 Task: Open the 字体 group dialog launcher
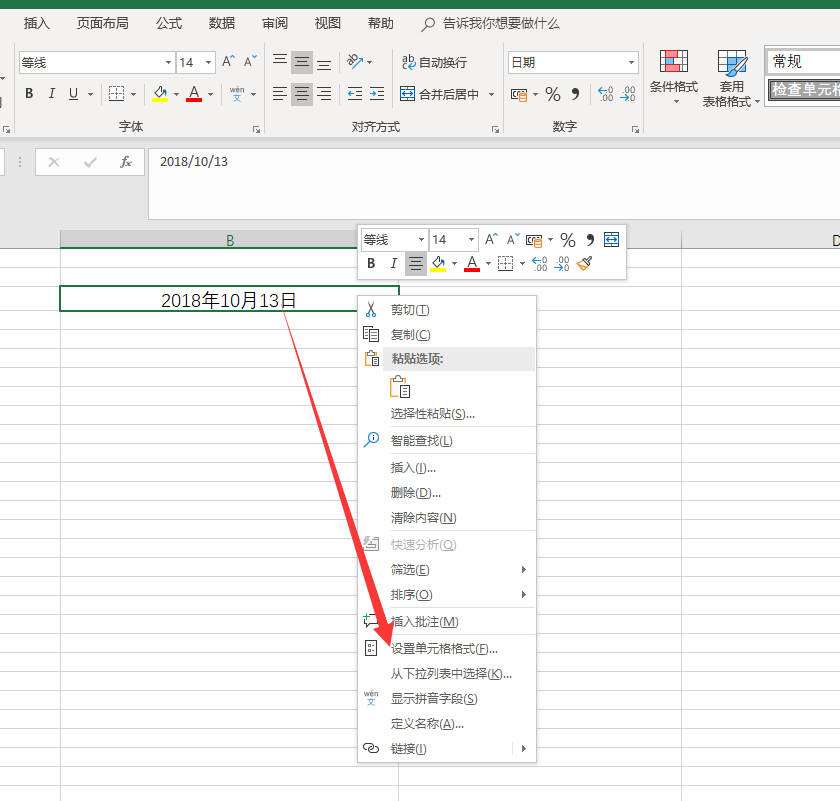click(x=256, y=129)
